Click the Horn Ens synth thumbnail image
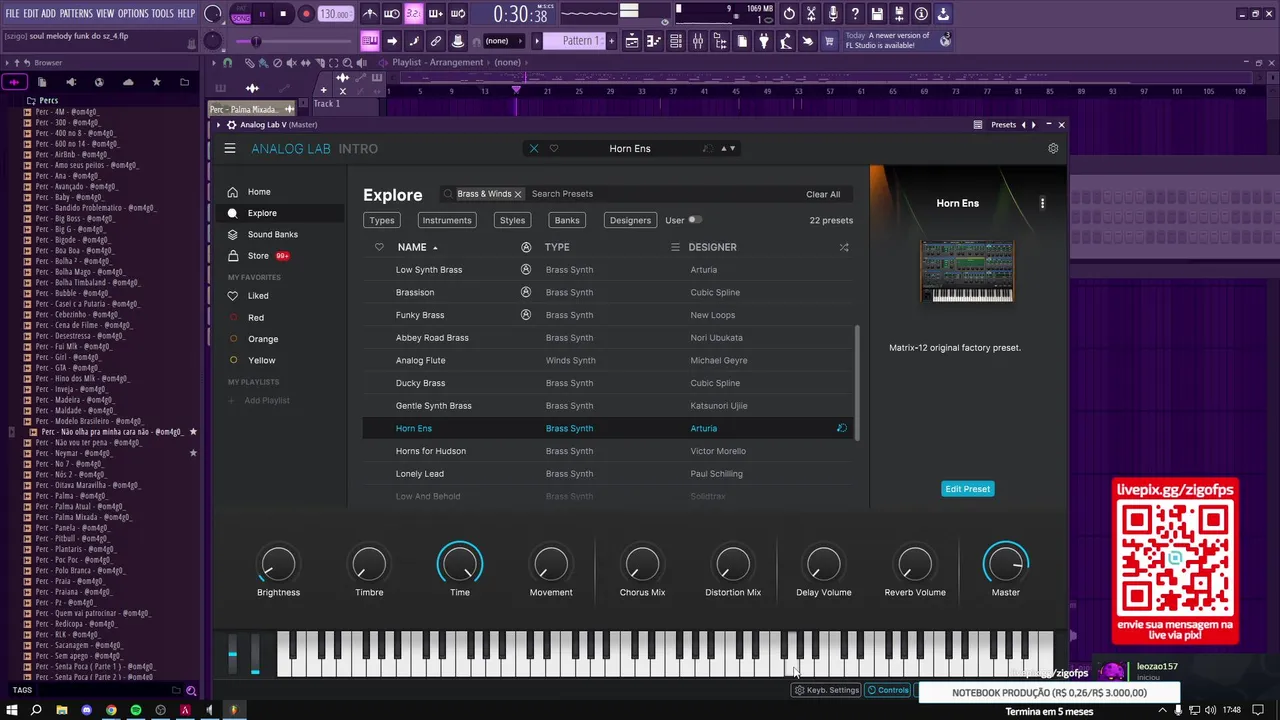Viewport: 1280px width, 720px height. pyautogui.click(x=967, y=271)
